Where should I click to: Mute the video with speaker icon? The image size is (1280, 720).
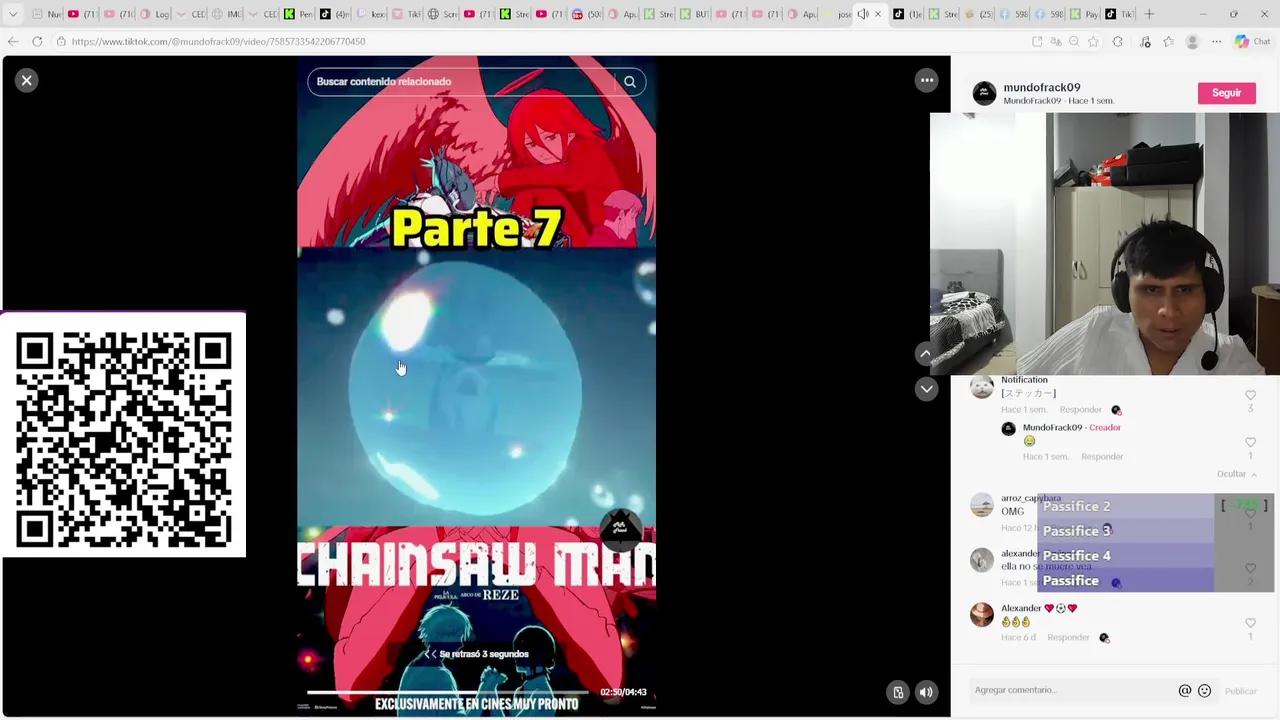[926, 692]
